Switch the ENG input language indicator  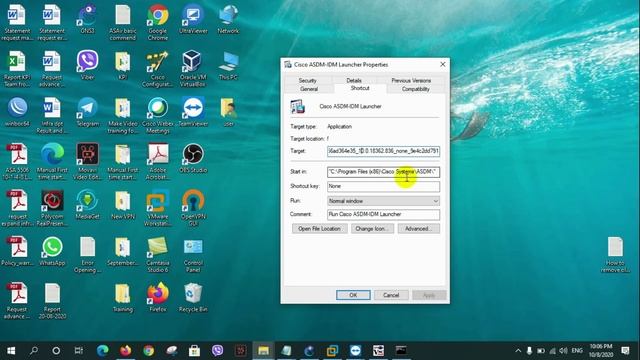click(577, 350)
